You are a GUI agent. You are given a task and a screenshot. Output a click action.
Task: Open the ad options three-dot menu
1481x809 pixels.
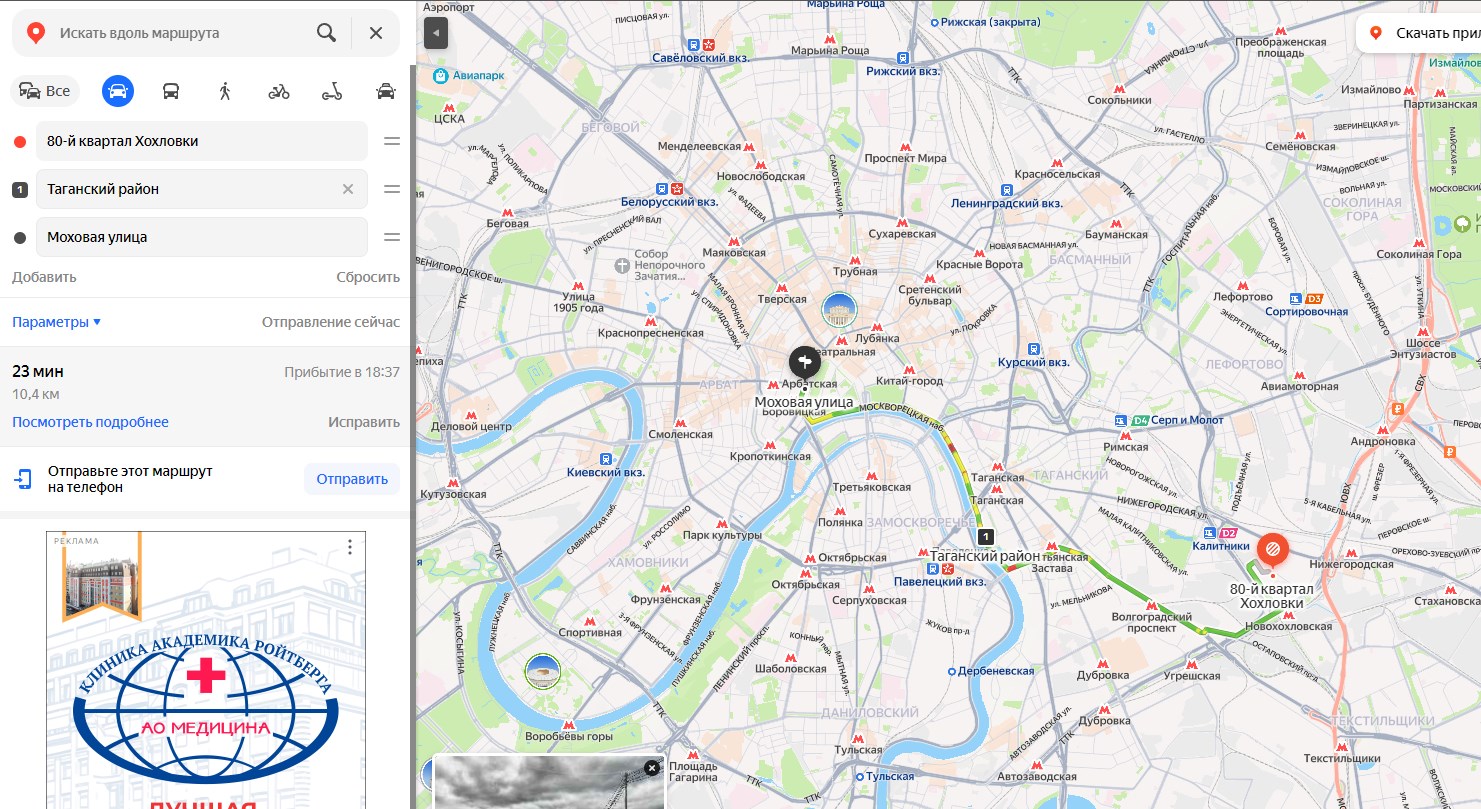pos(350,547)
